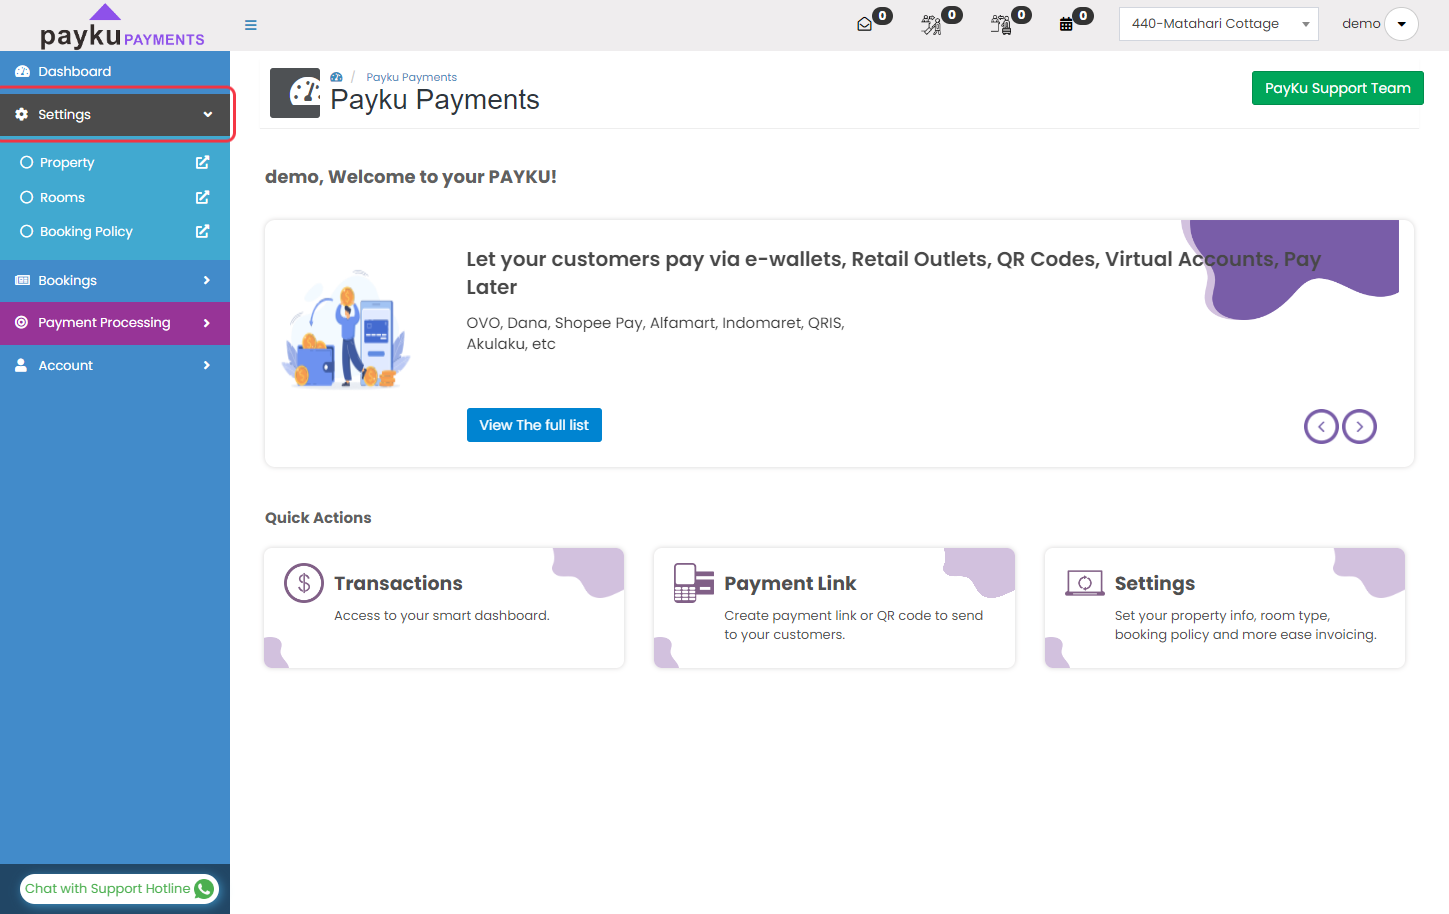Click the dollar Transactions card icon
This screenshot has height=914, width=1449.
304,583
